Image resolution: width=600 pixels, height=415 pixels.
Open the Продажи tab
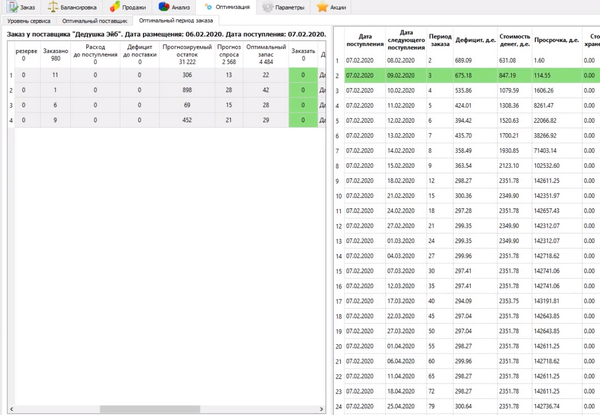(128, 7)
